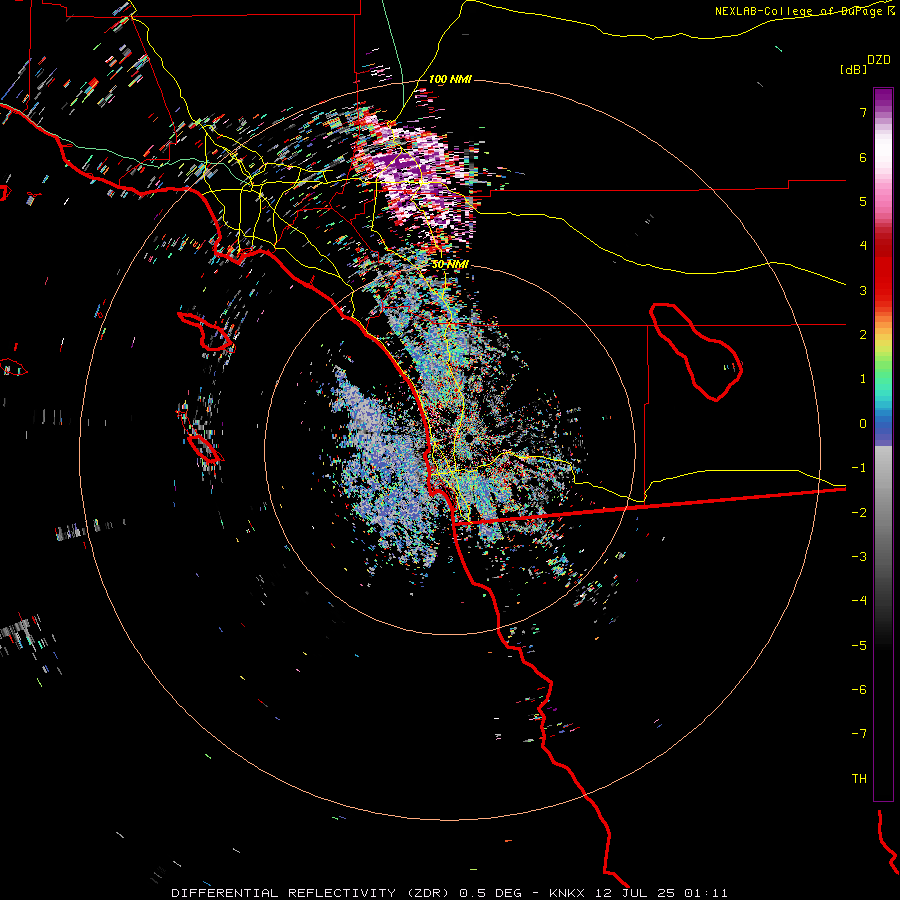Click the colorbar value 2 label

[863, 335]
